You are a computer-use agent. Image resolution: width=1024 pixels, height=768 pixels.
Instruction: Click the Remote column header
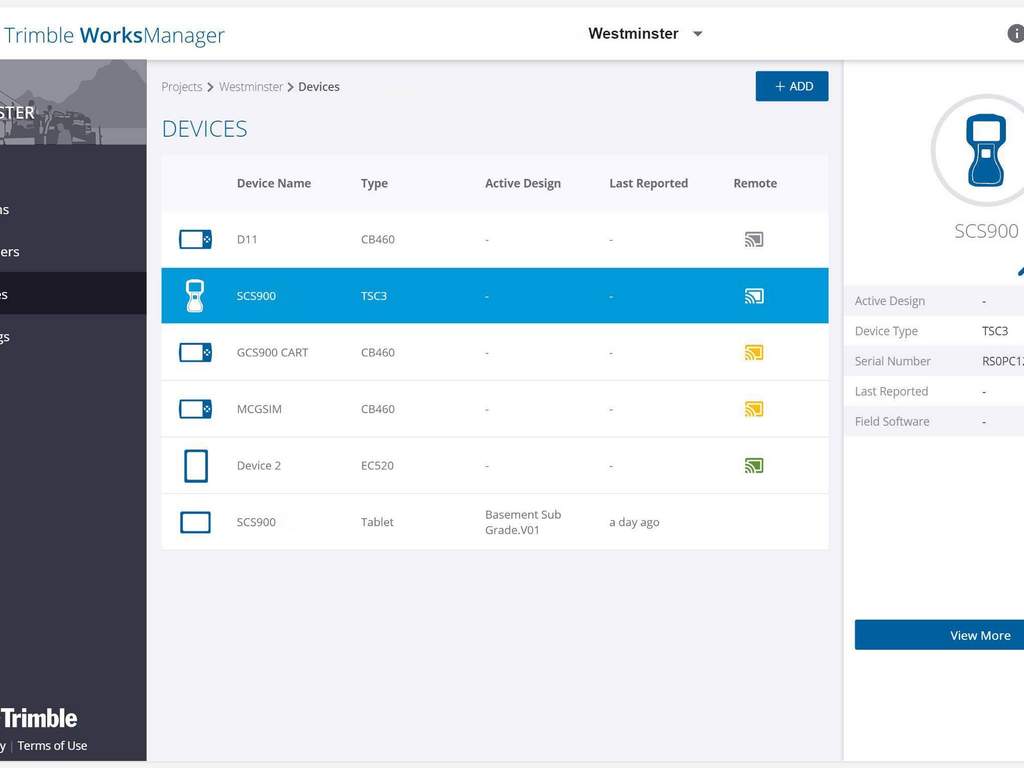pyautogui.click(x=755, y=184)
